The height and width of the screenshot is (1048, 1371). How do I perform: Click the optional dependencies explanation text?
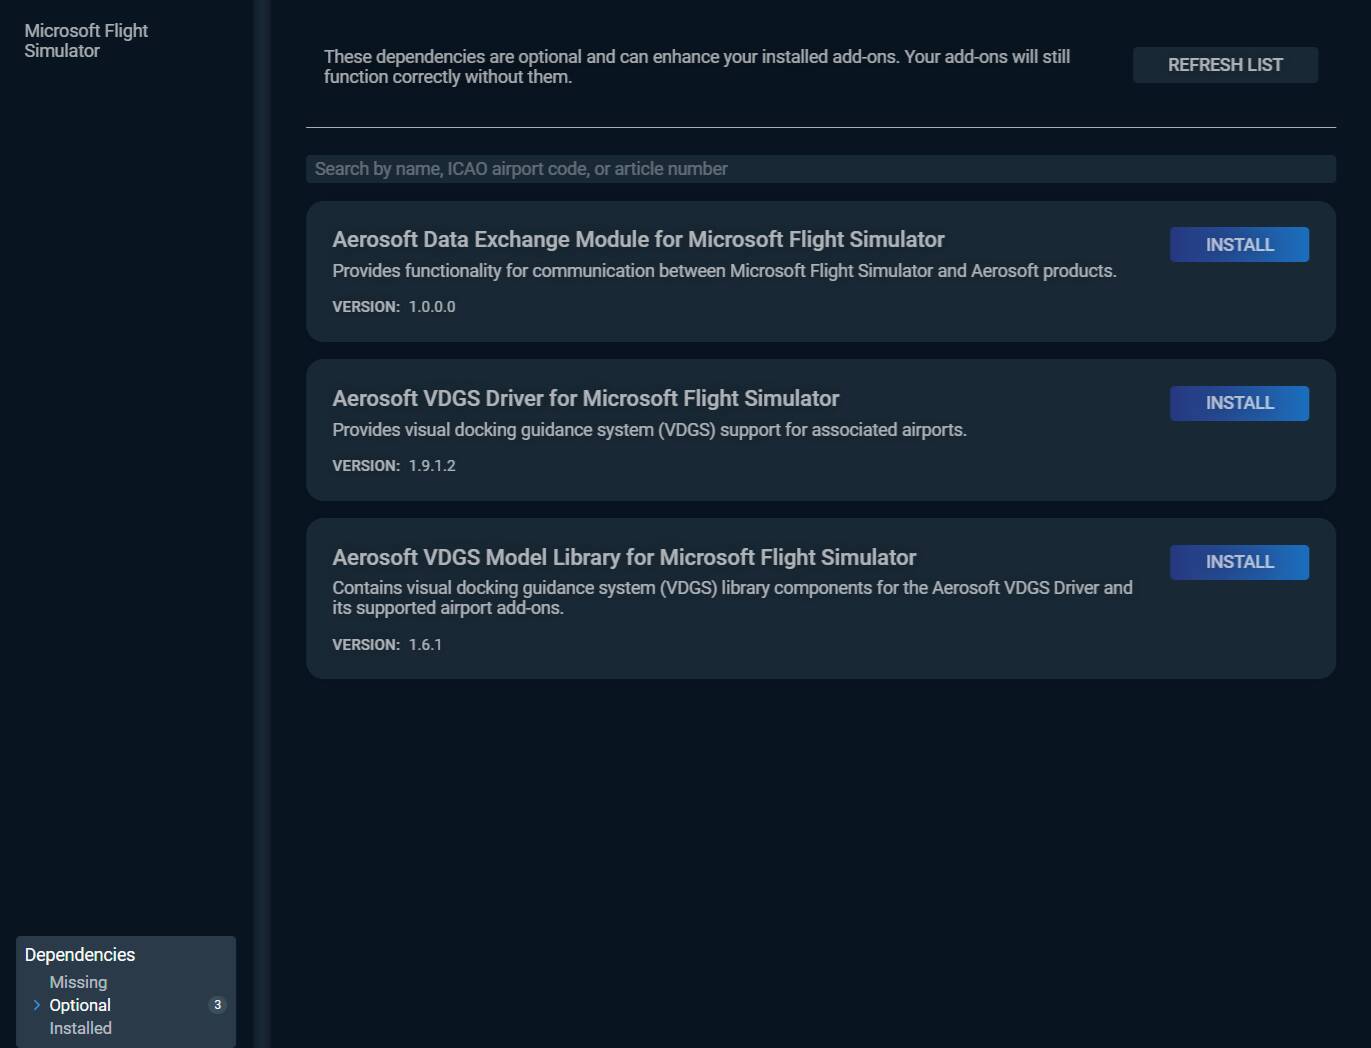pos(696,67)
